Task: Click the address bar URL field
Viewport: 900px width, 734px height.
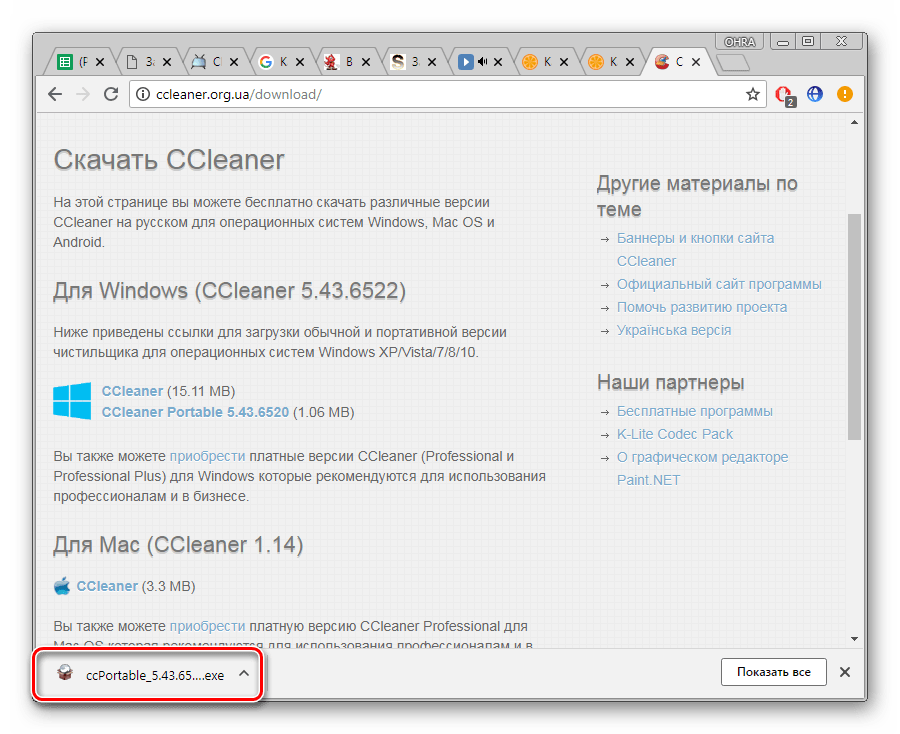Action: [x=440, y=94]
